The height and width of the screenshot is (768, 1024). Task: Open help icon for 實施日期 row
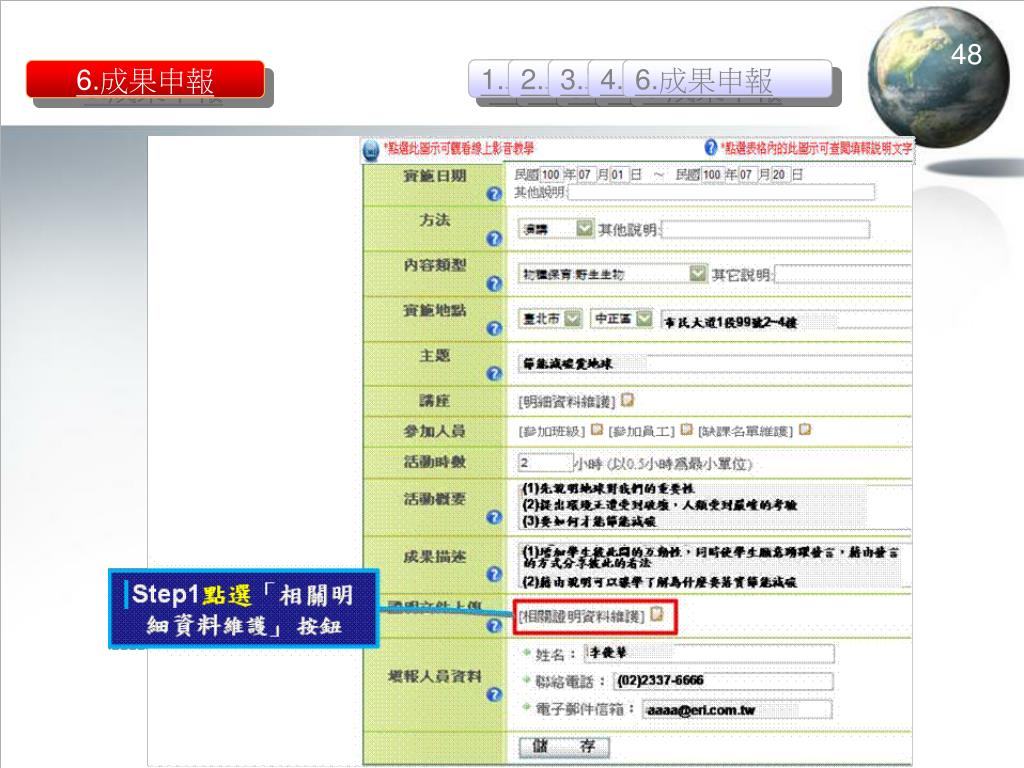(494, 194)
